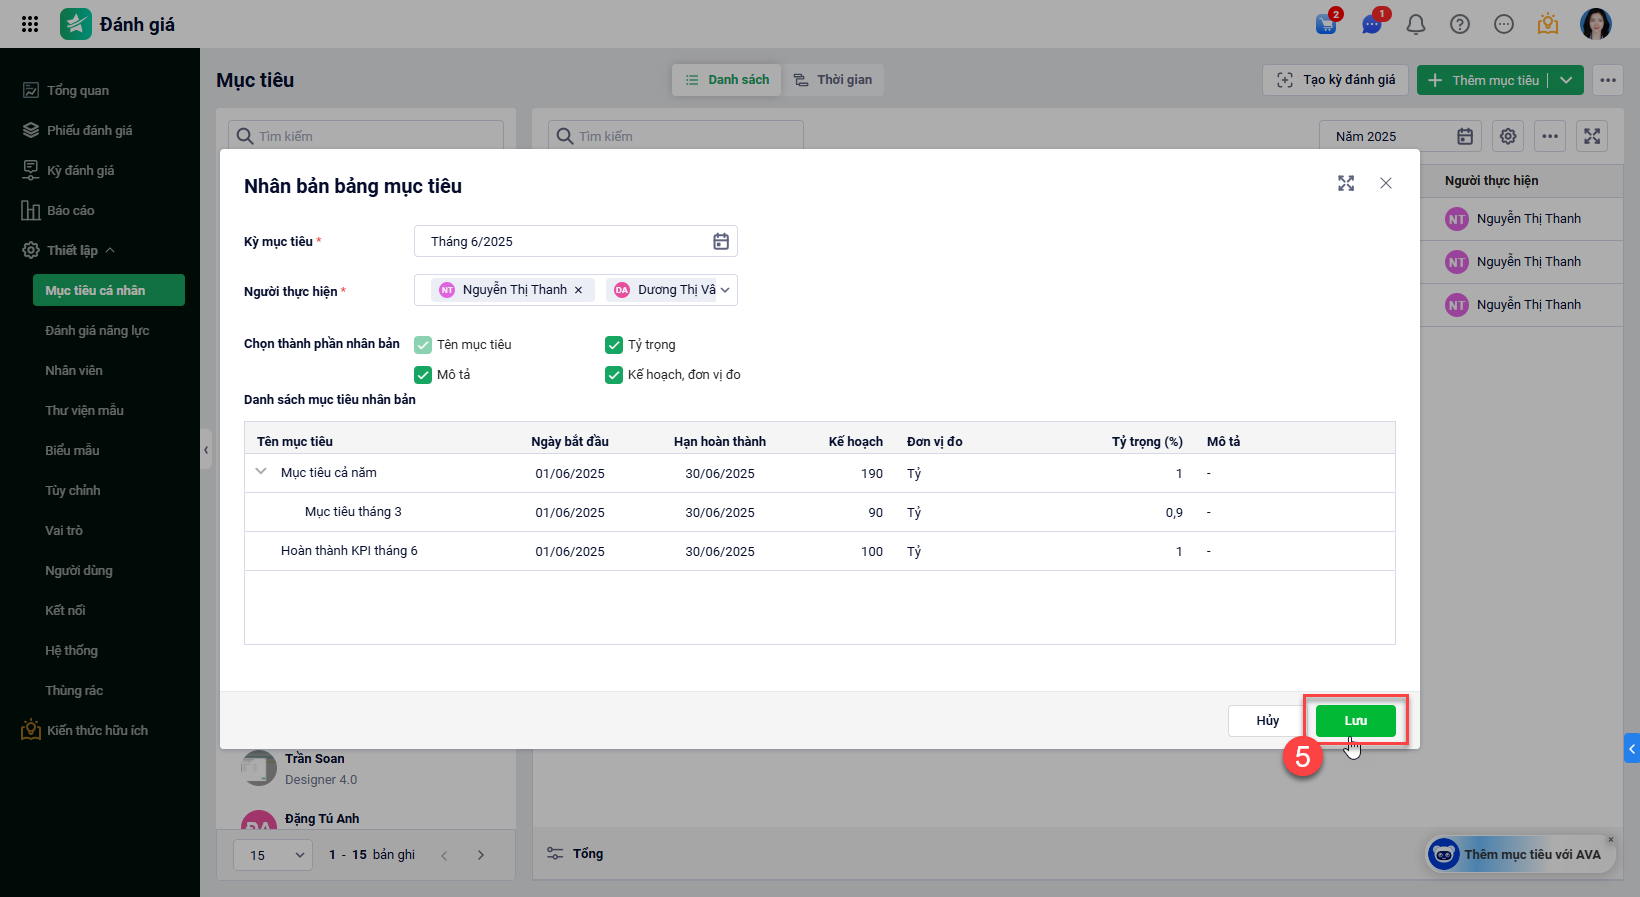
Task: Uncheck the Mô tả checkbox
Action: (423, 375)
